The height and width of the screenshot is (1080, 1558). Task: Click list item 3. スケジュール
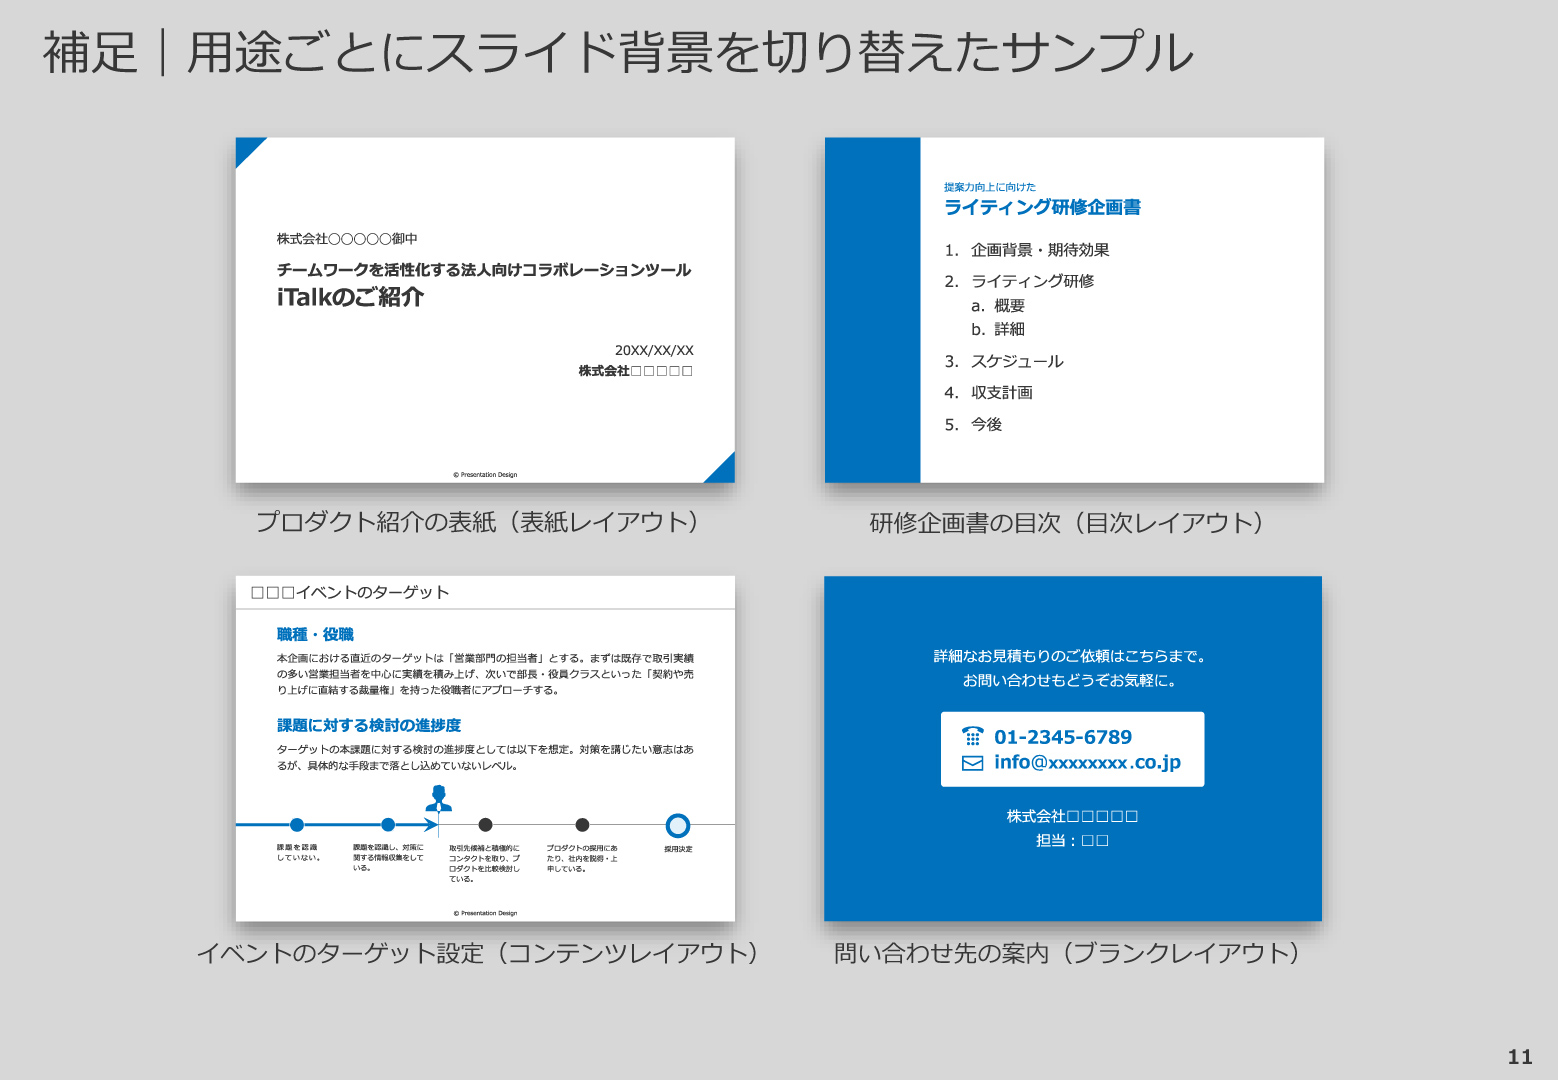pos(1004,361)
